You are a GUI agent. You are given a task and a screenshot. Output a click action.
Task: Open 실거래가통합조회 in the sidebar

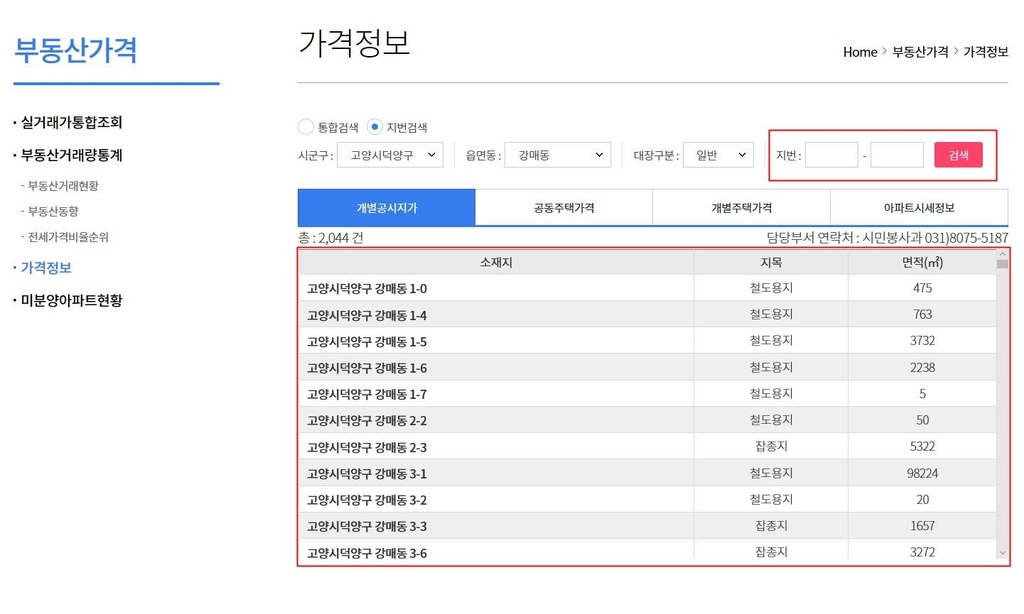[x=71, y=123]
